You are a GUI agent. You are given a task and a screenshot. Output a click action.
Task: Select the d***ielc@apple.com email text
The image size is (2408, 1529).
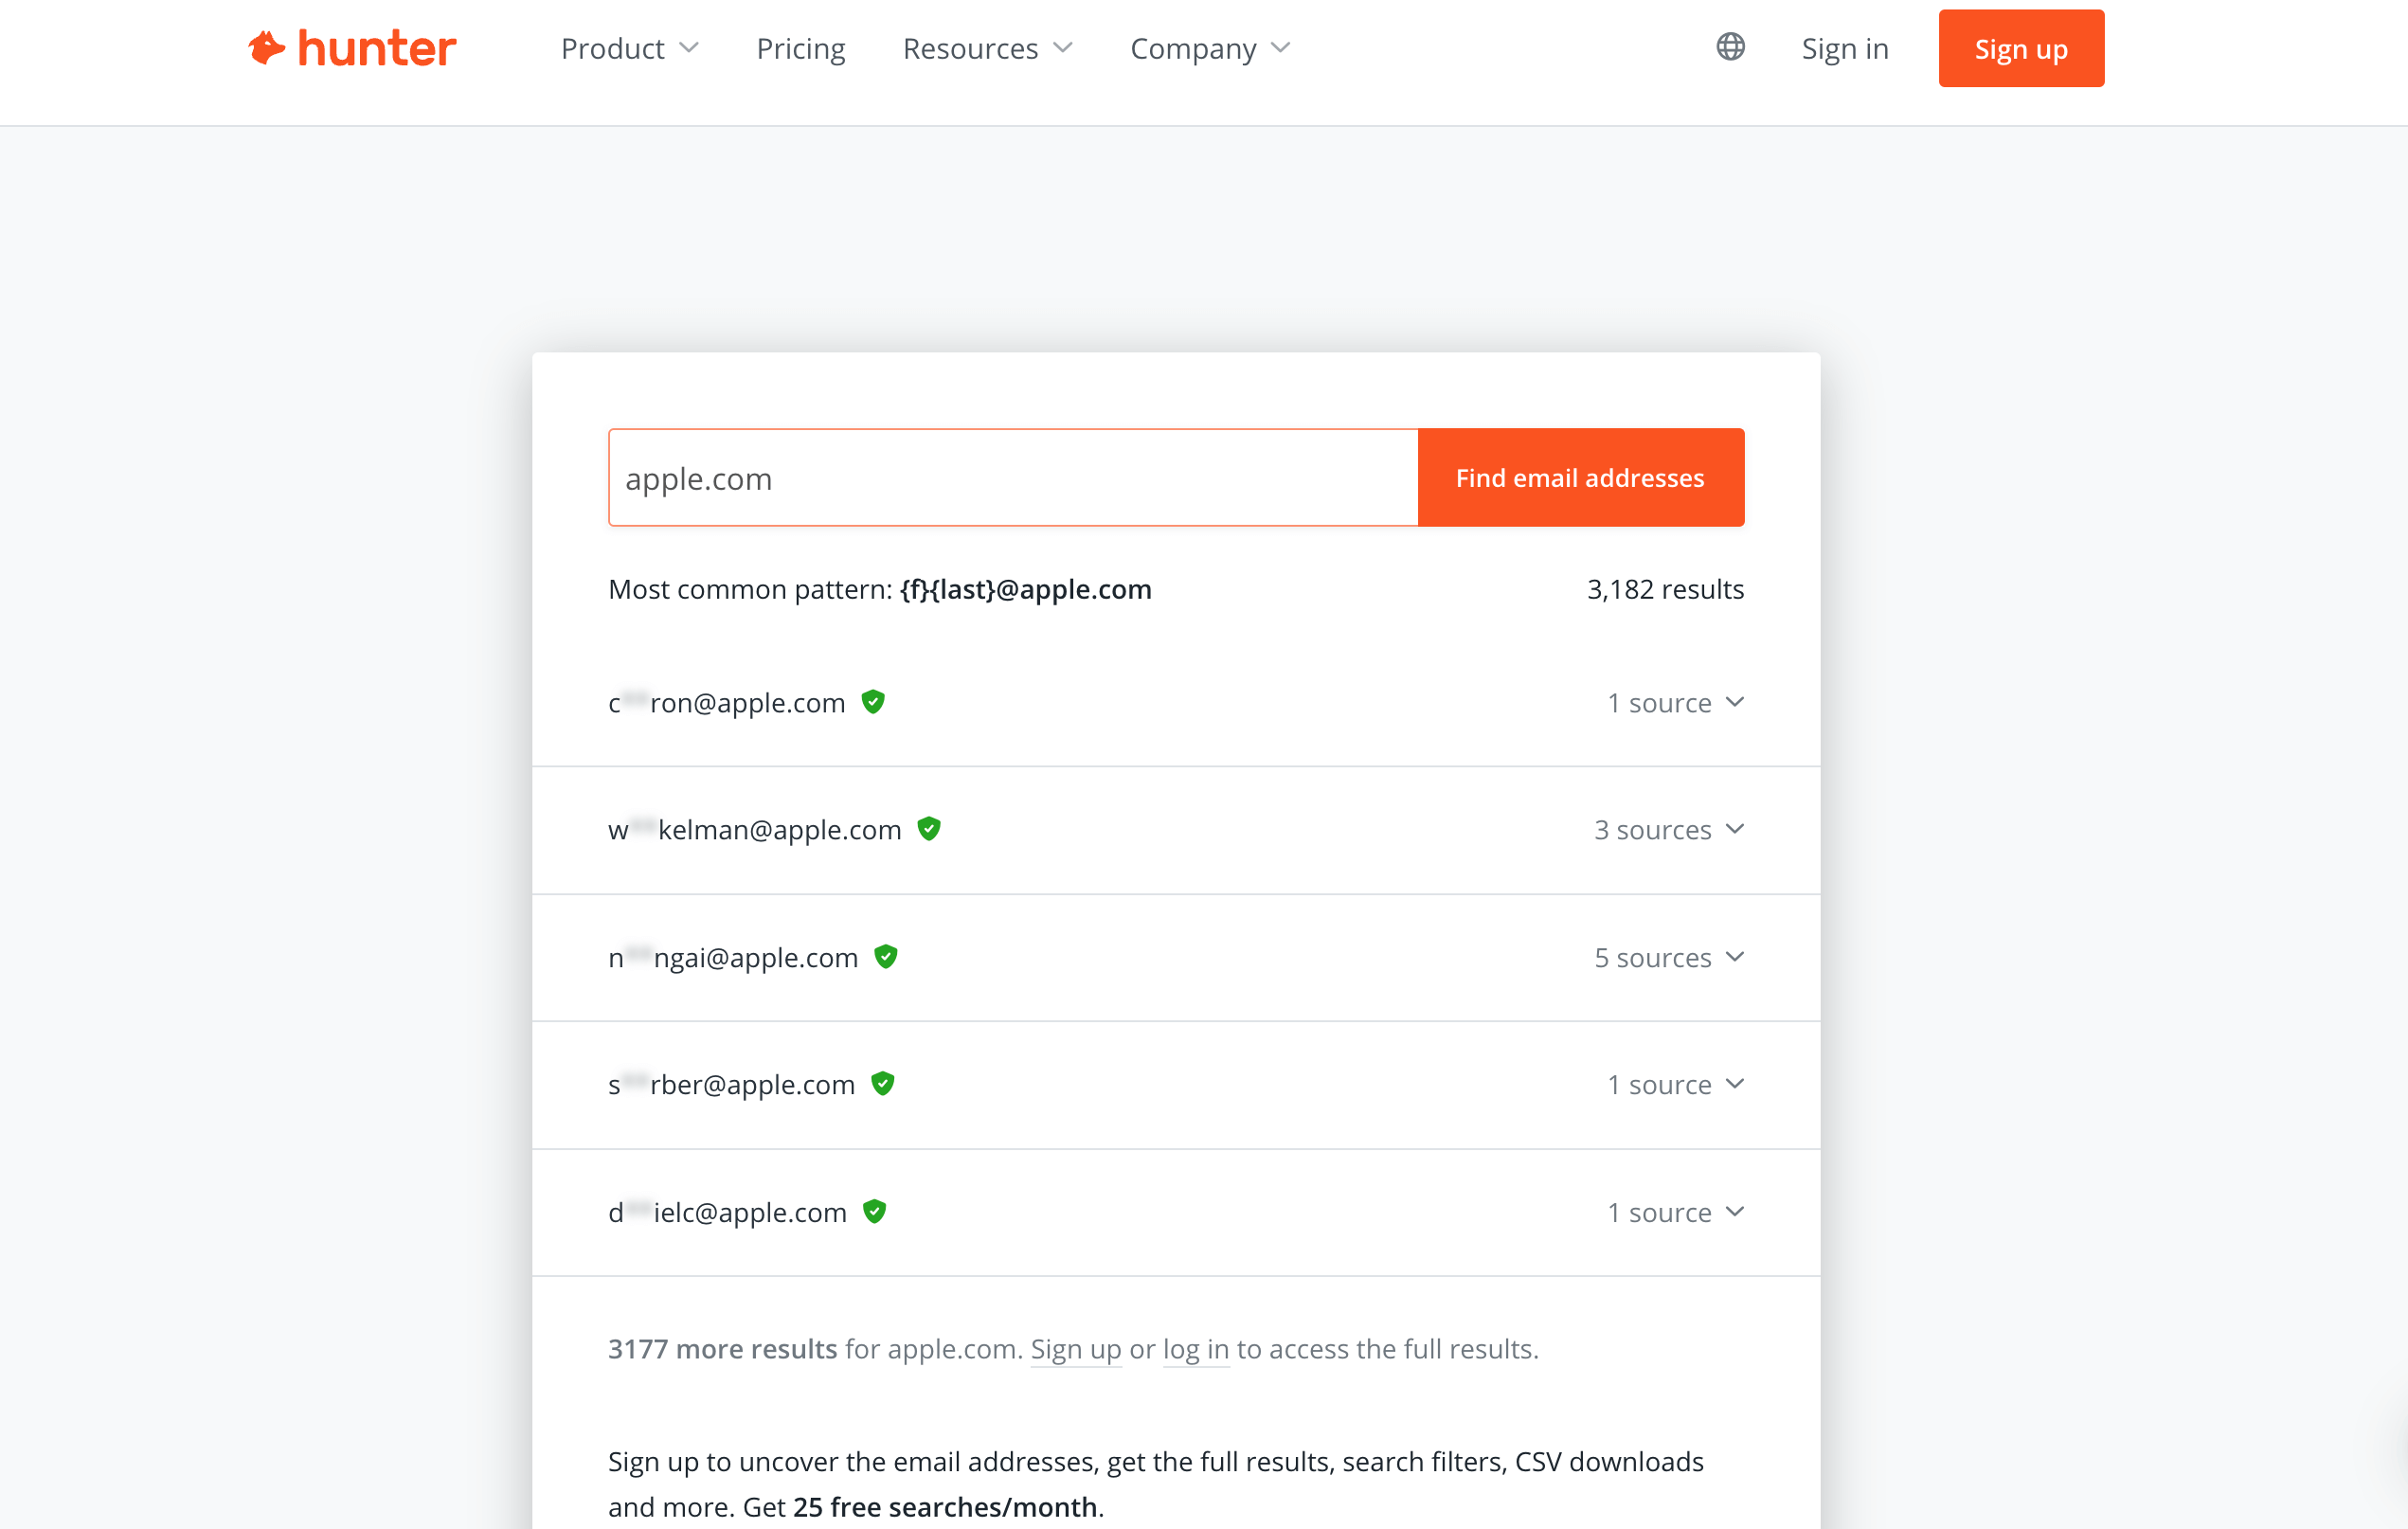[x=728, y=1213]
